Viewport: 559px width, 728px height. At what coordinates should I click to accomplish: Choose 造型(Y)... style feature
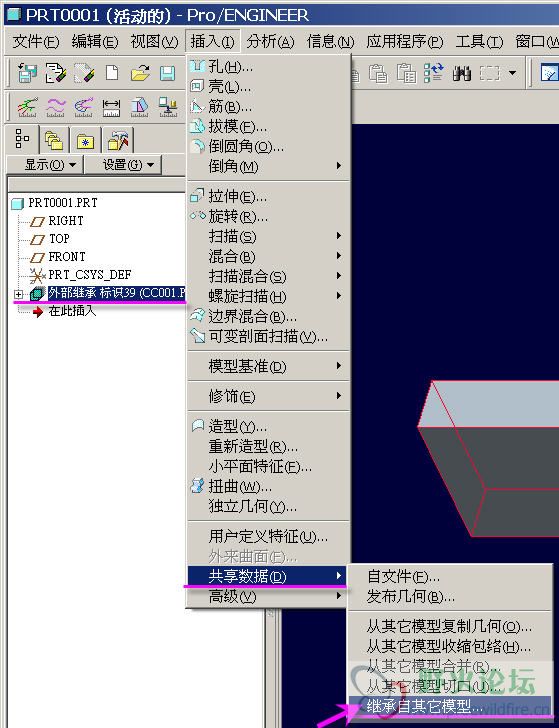268,426
